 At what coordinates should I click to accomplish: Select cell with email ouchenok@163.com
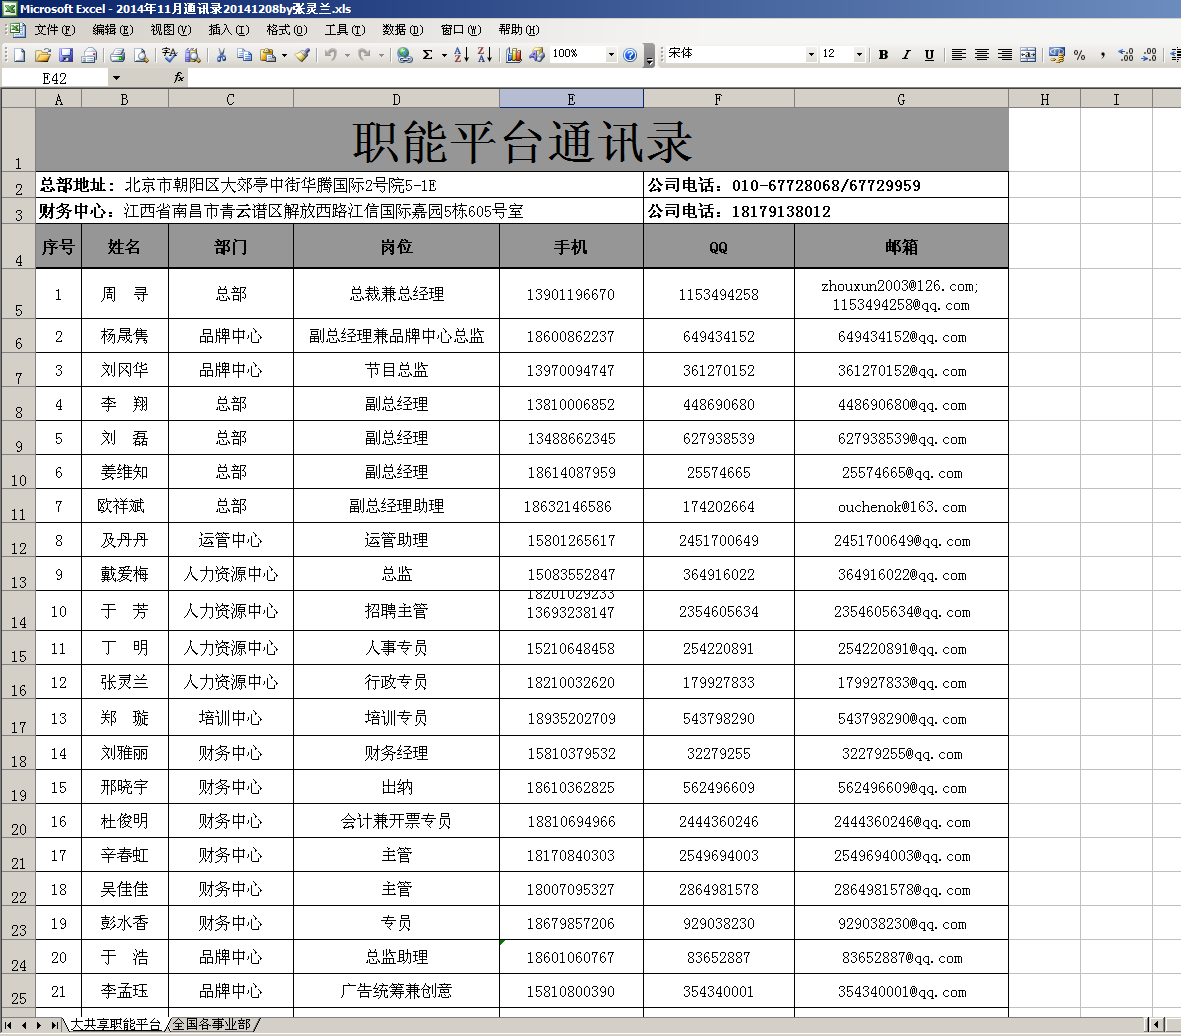(902, 506)
